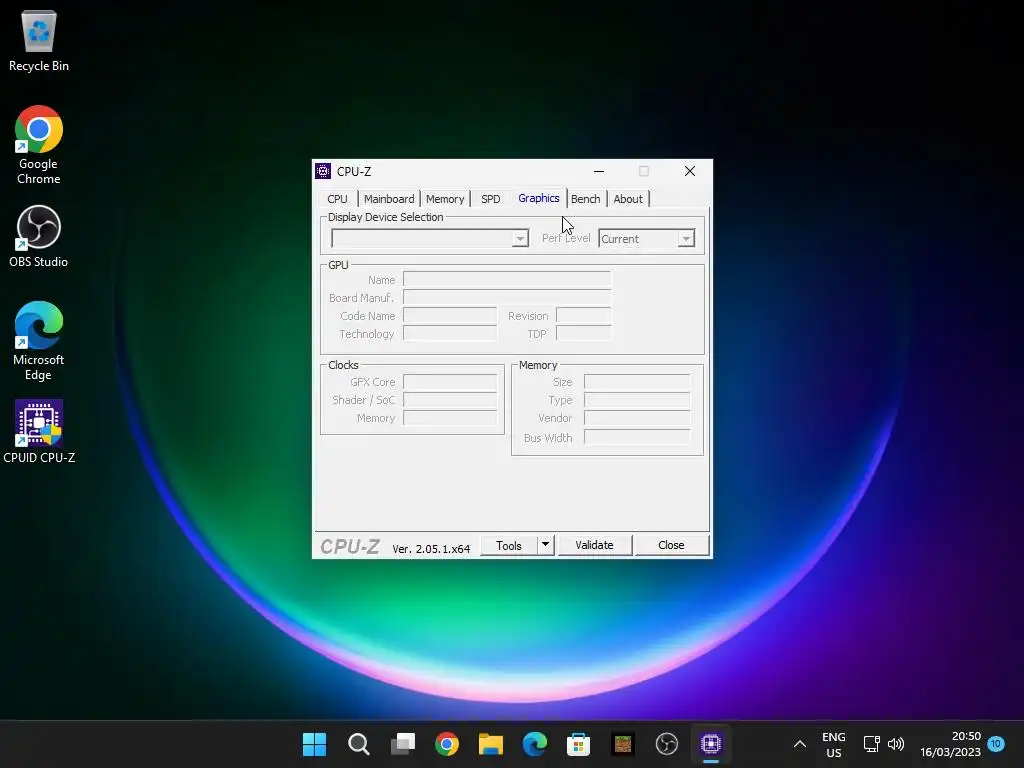The height and width of the screenshot is (768, 1024).
Task: Click the version text Ver. 2.05.1.x64
Action: click(x=431, y=549)
